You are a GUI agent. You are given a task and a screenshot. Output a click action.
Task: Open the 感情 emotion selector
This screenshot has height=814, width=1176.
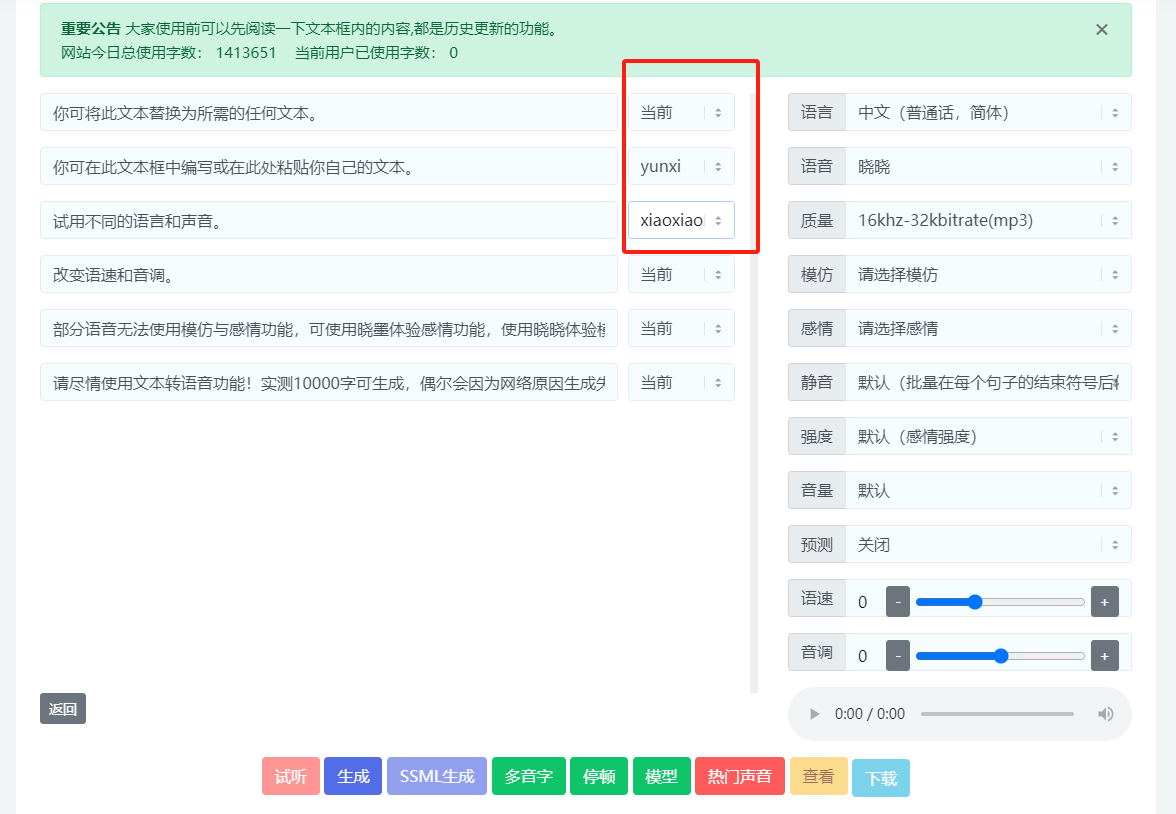(x=987, y=329)
